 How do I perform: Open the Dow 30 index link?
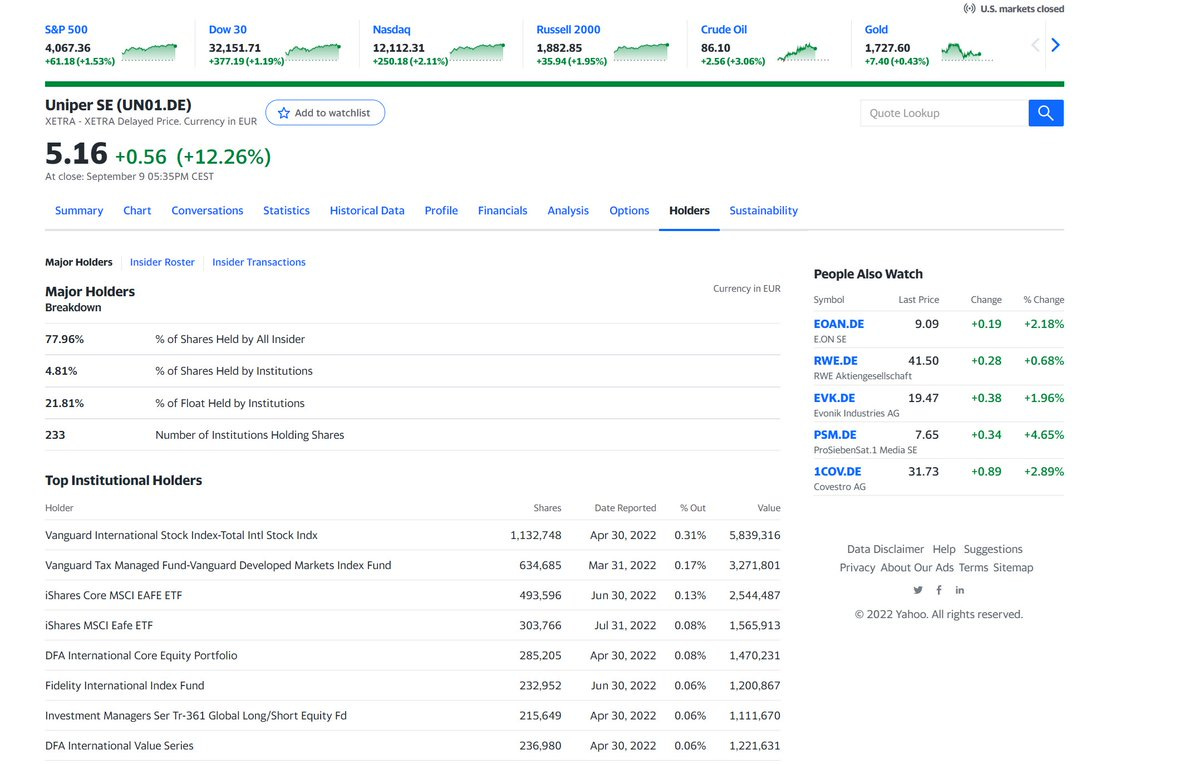tap(228, 29)
